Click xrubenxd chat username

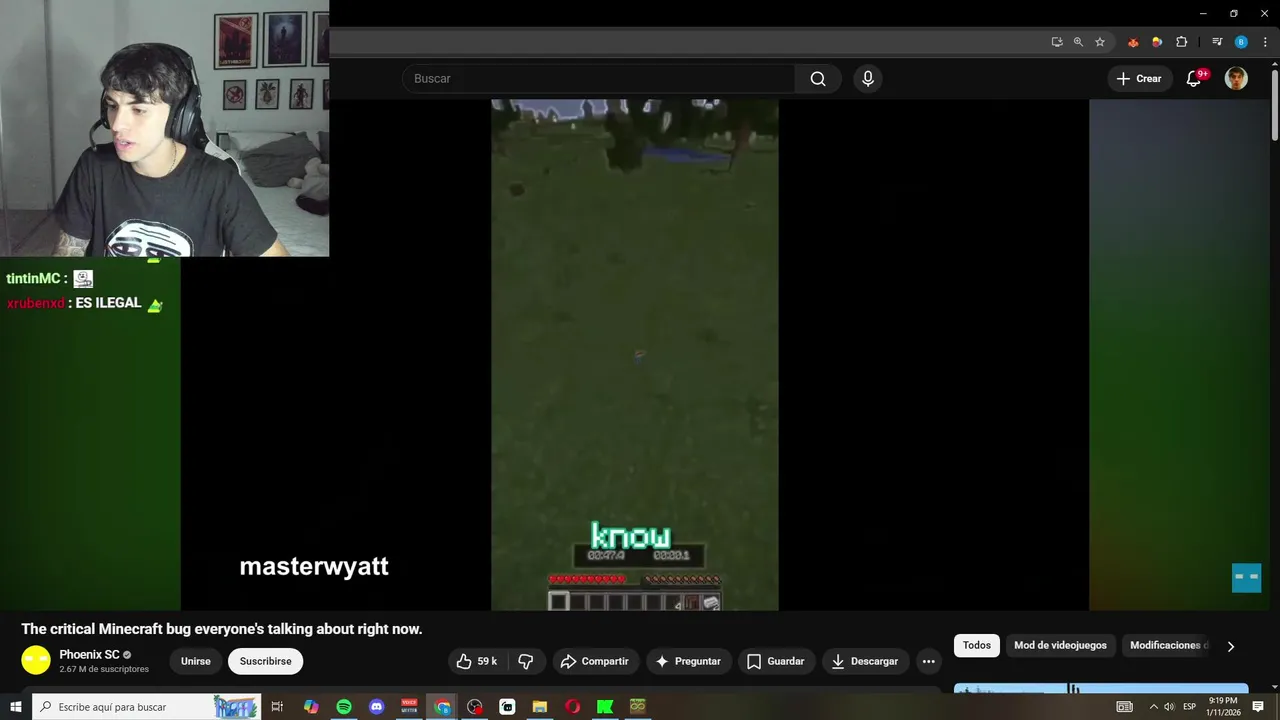click(x=36, y=303)
